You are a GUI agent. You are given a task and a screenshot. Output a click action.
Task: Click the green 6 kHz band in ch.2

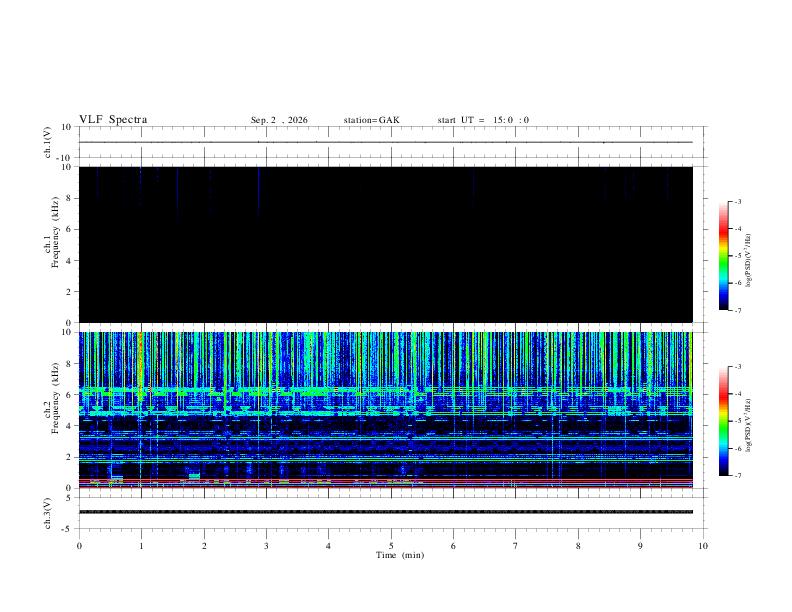click(386, 390)
